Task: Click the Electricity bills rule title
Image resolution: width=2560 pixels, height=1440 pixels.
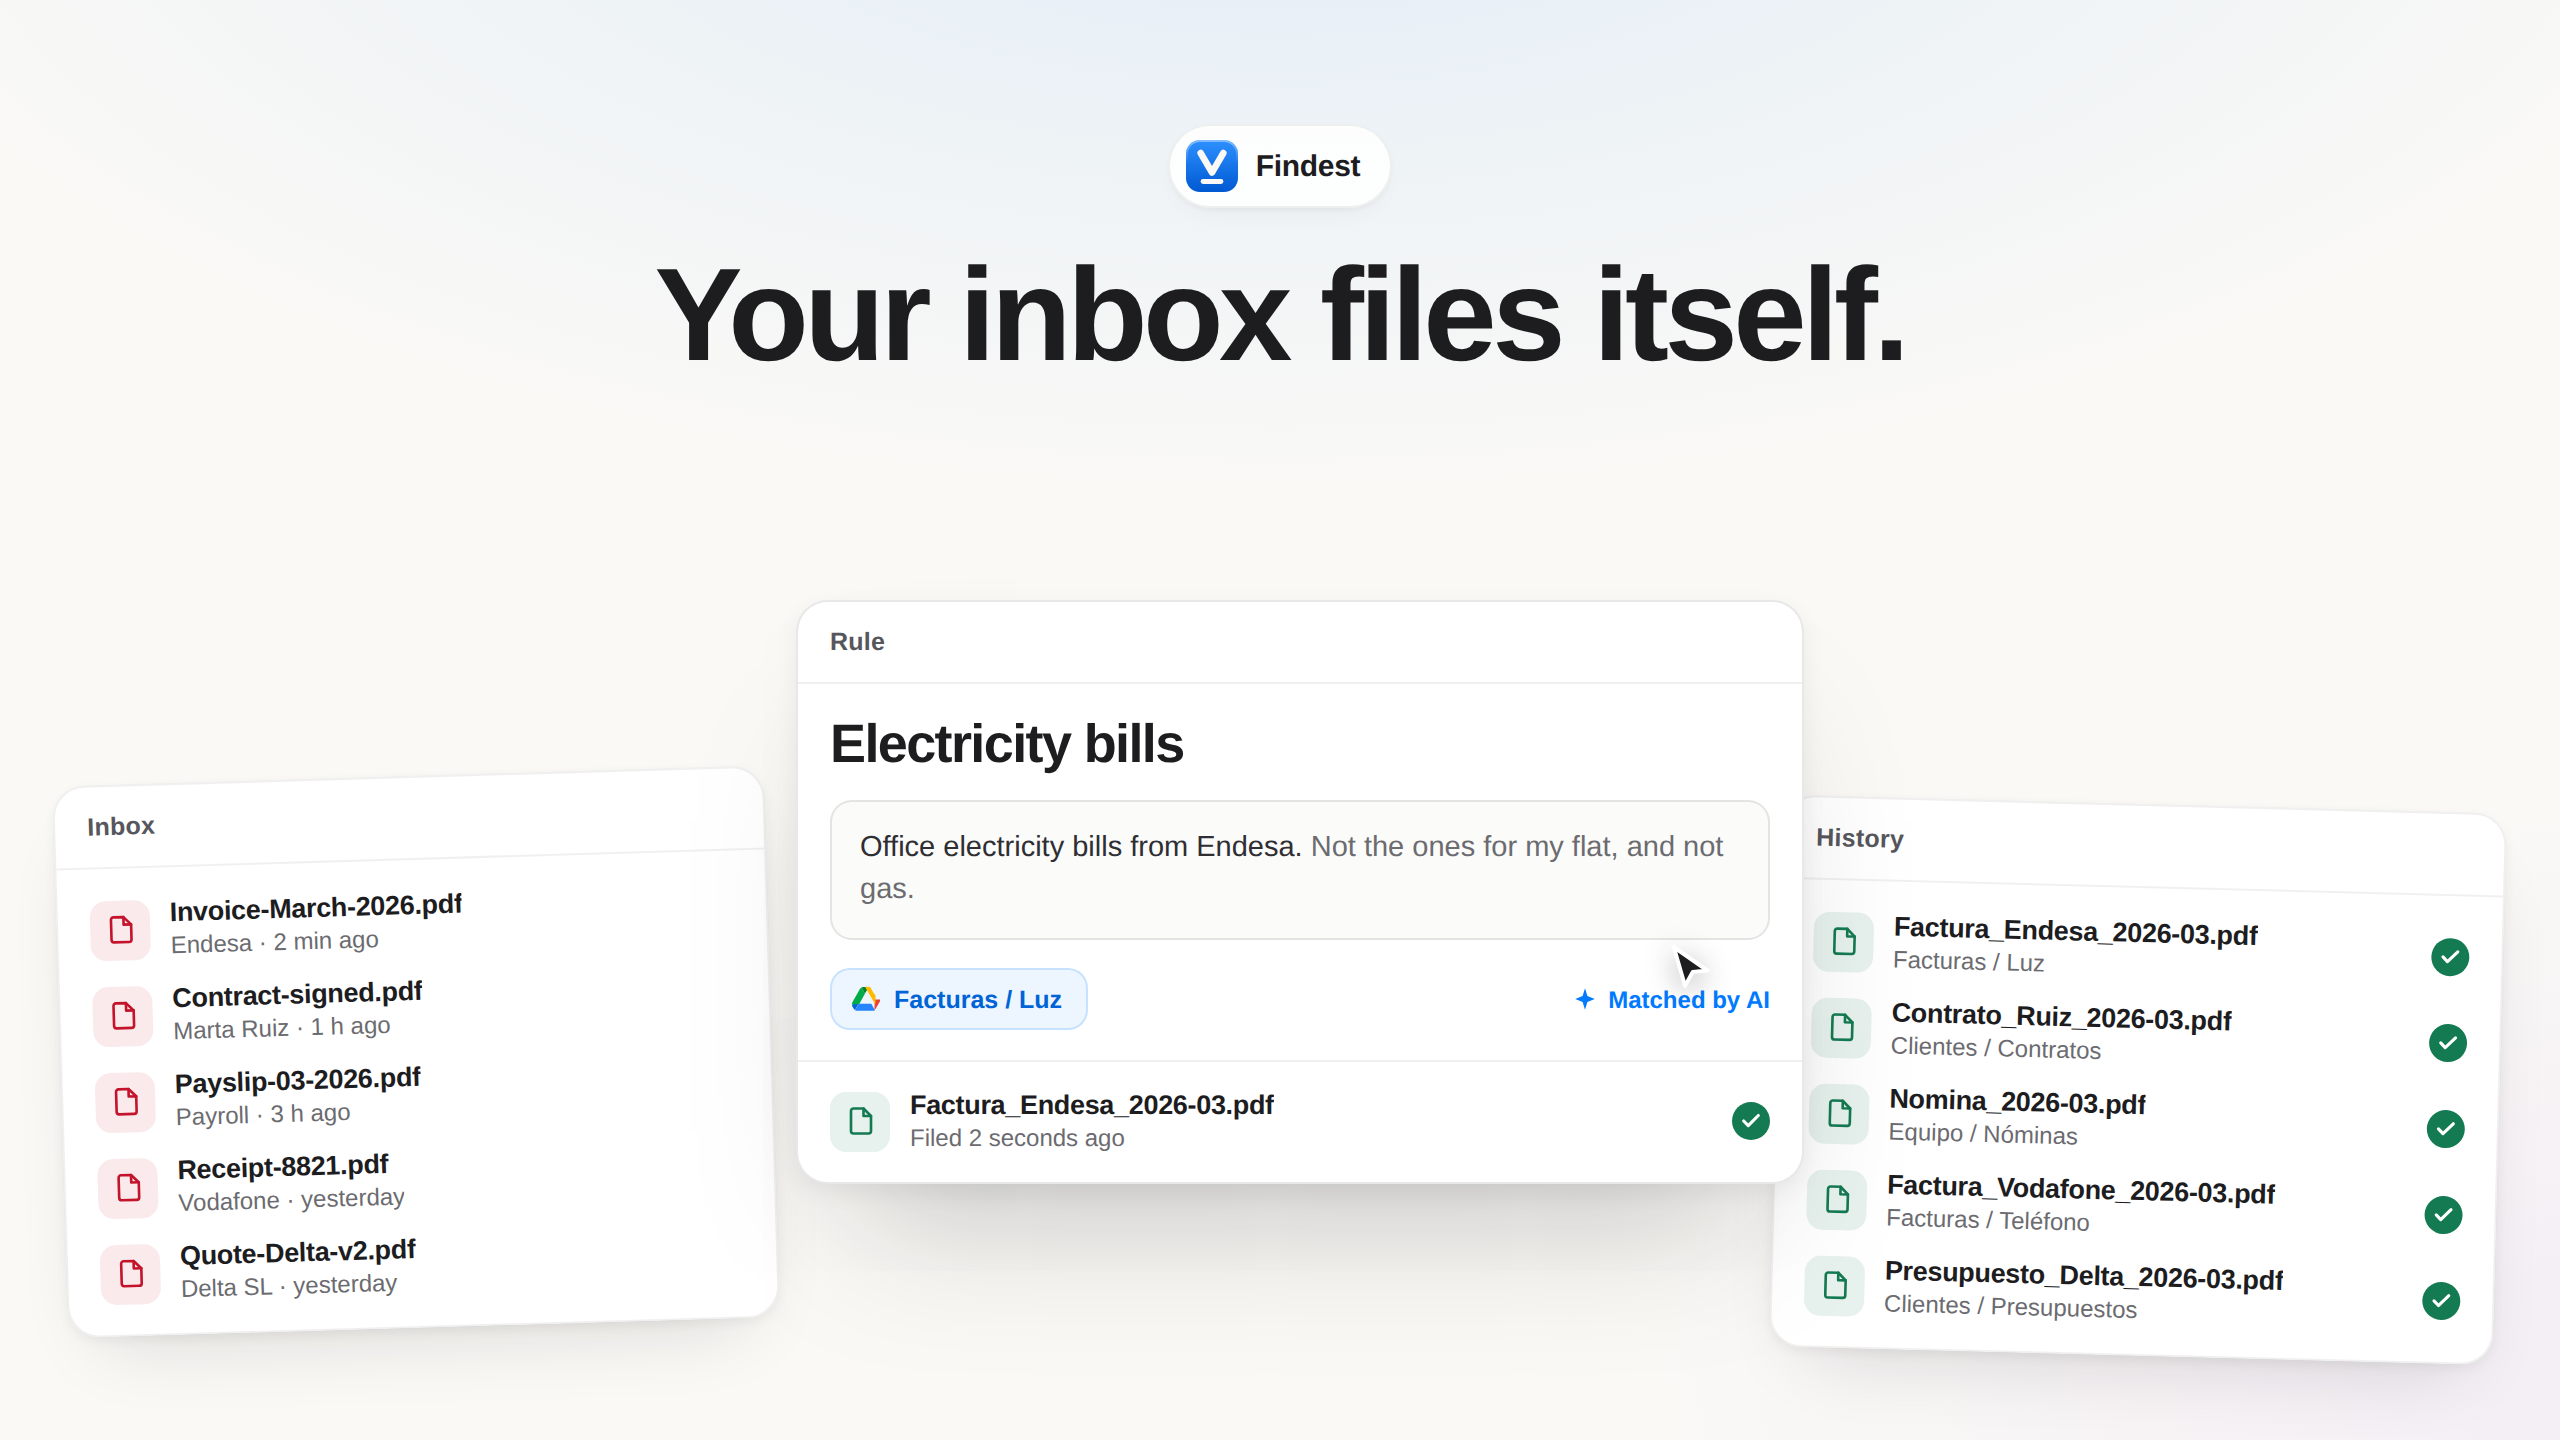Action: [x=1006, y=744]
